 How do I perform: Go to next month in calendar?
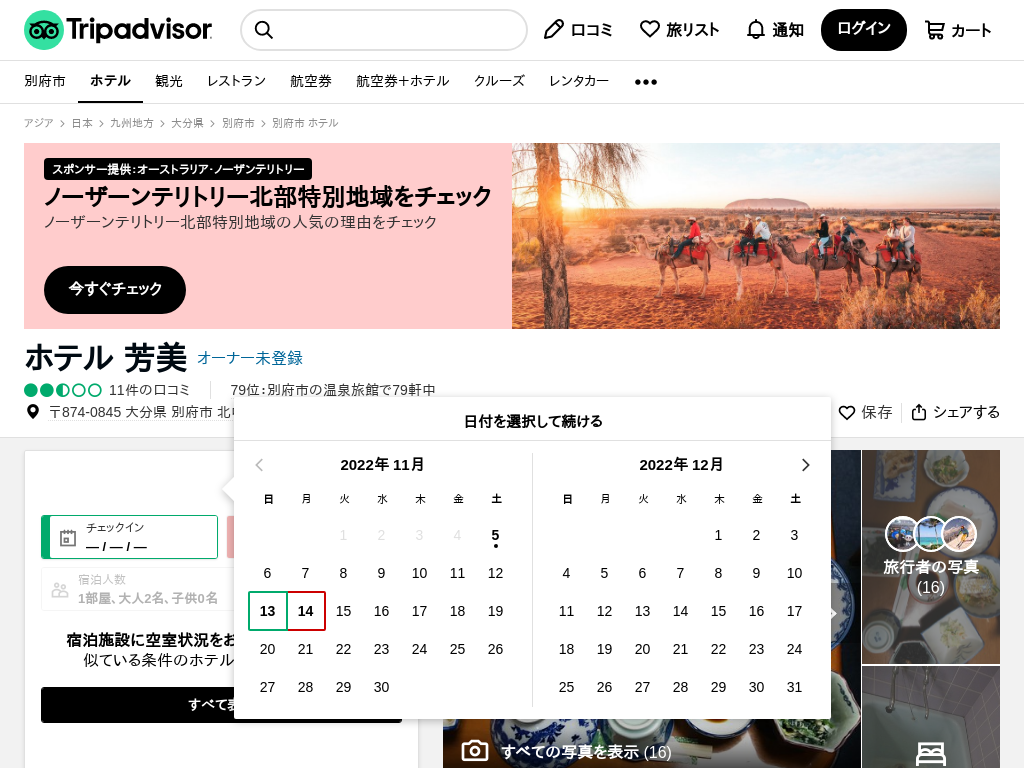806,465
